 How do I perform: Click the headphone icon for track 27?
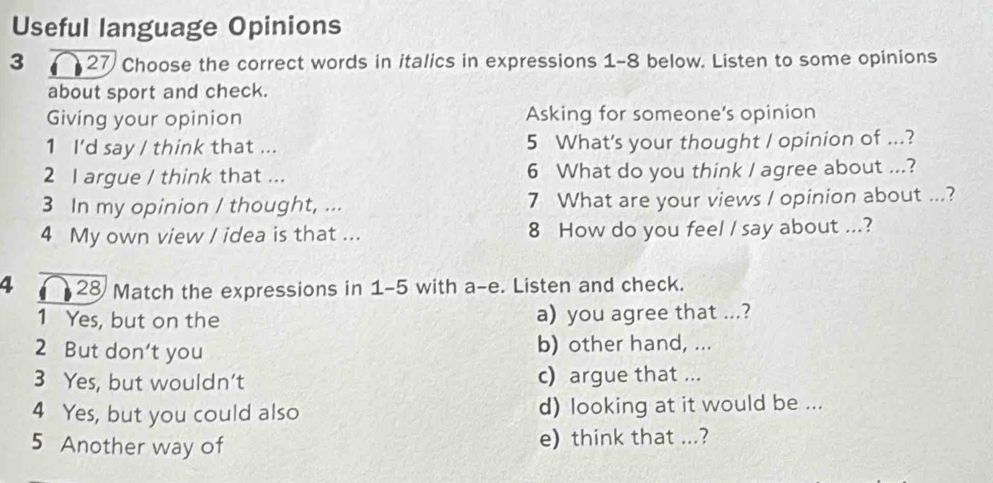point(70,65)
